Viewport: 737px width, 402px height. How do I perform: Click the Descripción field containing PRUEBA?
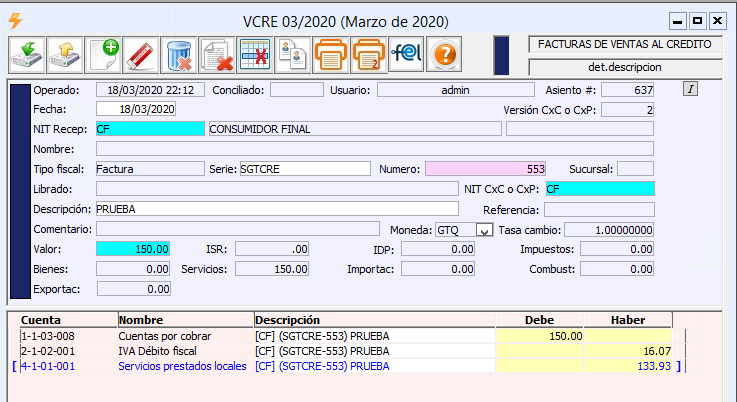[x=276, y=209]
